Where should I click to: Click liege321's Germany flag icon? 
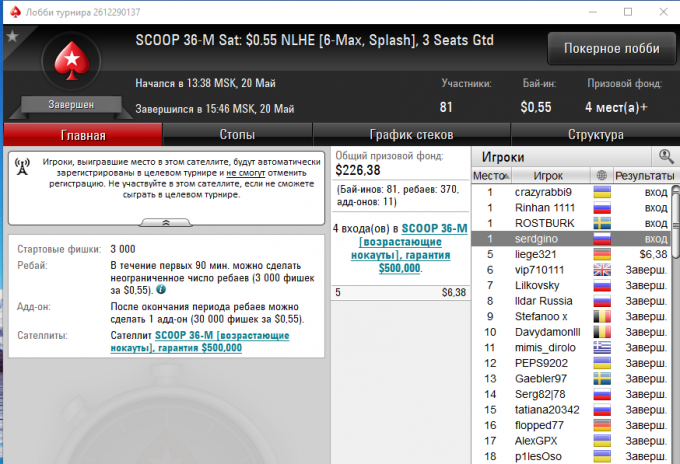(602, 254)
